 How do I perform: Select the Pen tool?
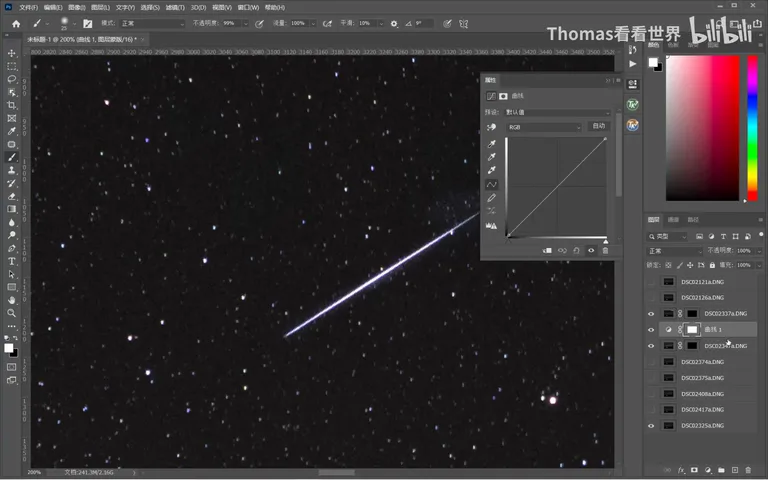pos(12,248)
